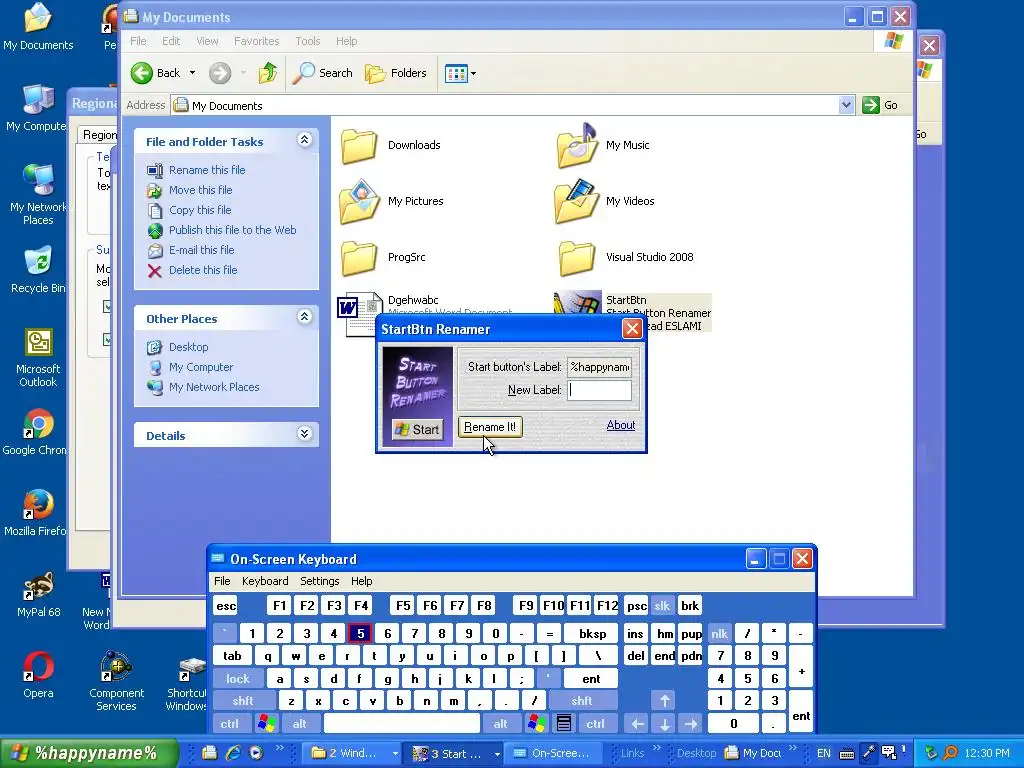1024x768 pixels.
Task: Open Search in My Documents toolbar
Action: click(322, 73)
